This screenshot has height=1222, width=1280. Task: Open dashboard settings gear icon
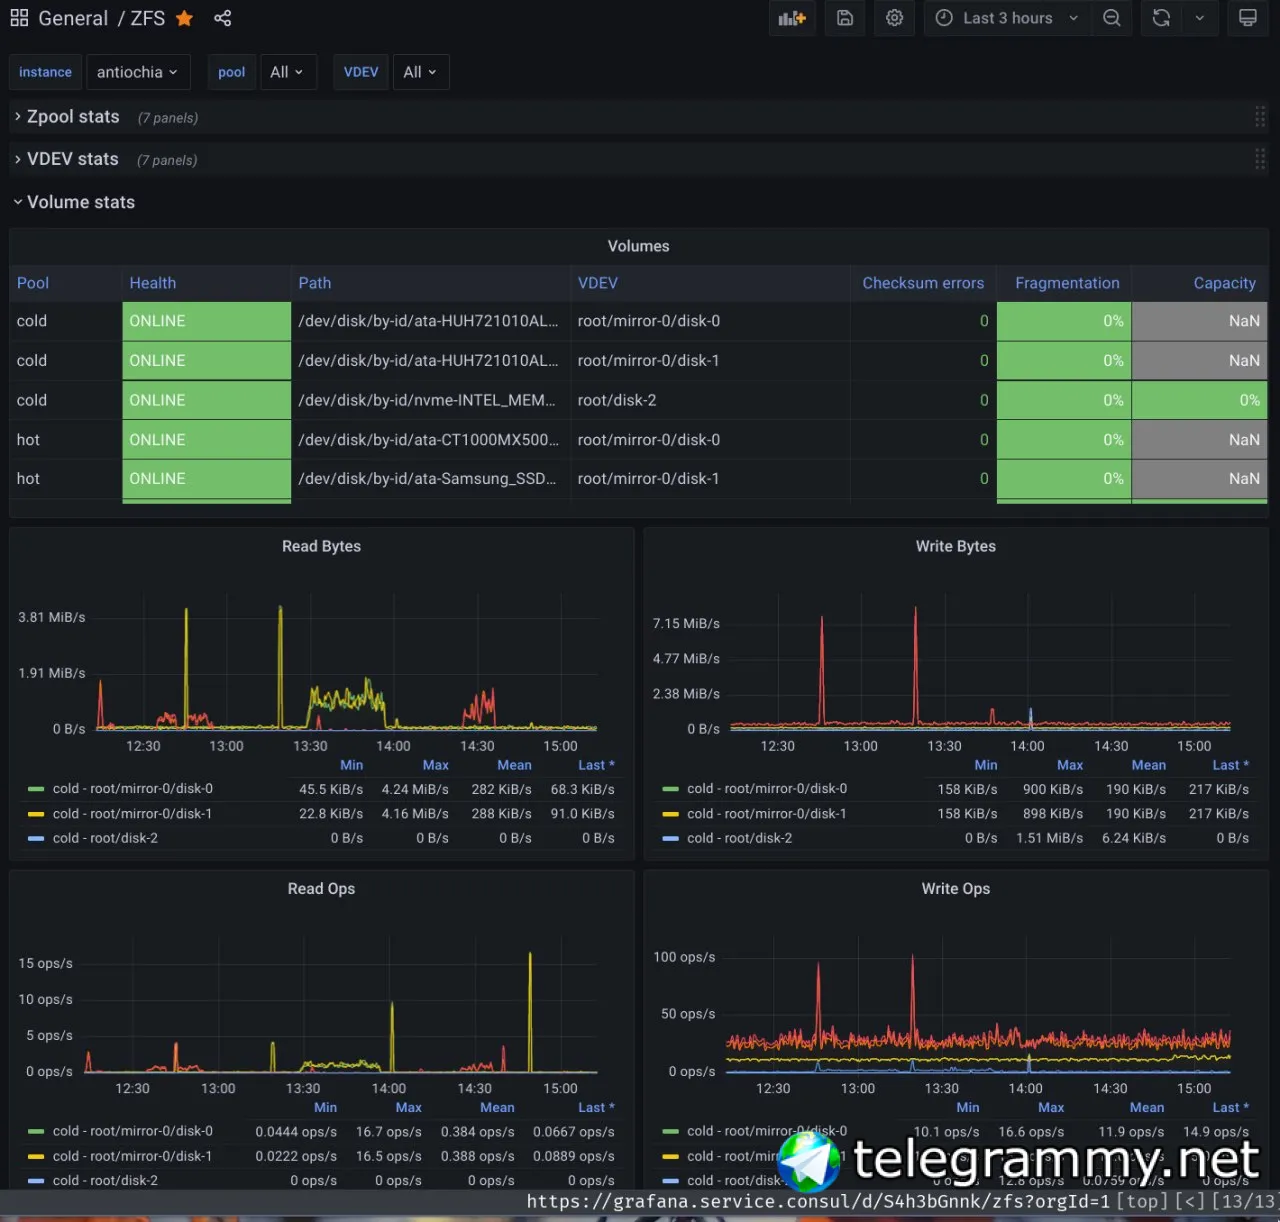click(894, 18)
